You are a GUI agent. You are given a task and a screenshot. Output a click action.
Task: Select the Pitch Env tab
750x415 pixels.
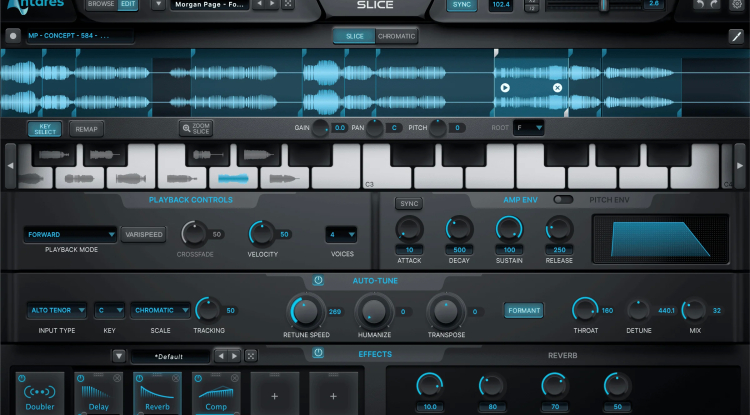point(609,200)
